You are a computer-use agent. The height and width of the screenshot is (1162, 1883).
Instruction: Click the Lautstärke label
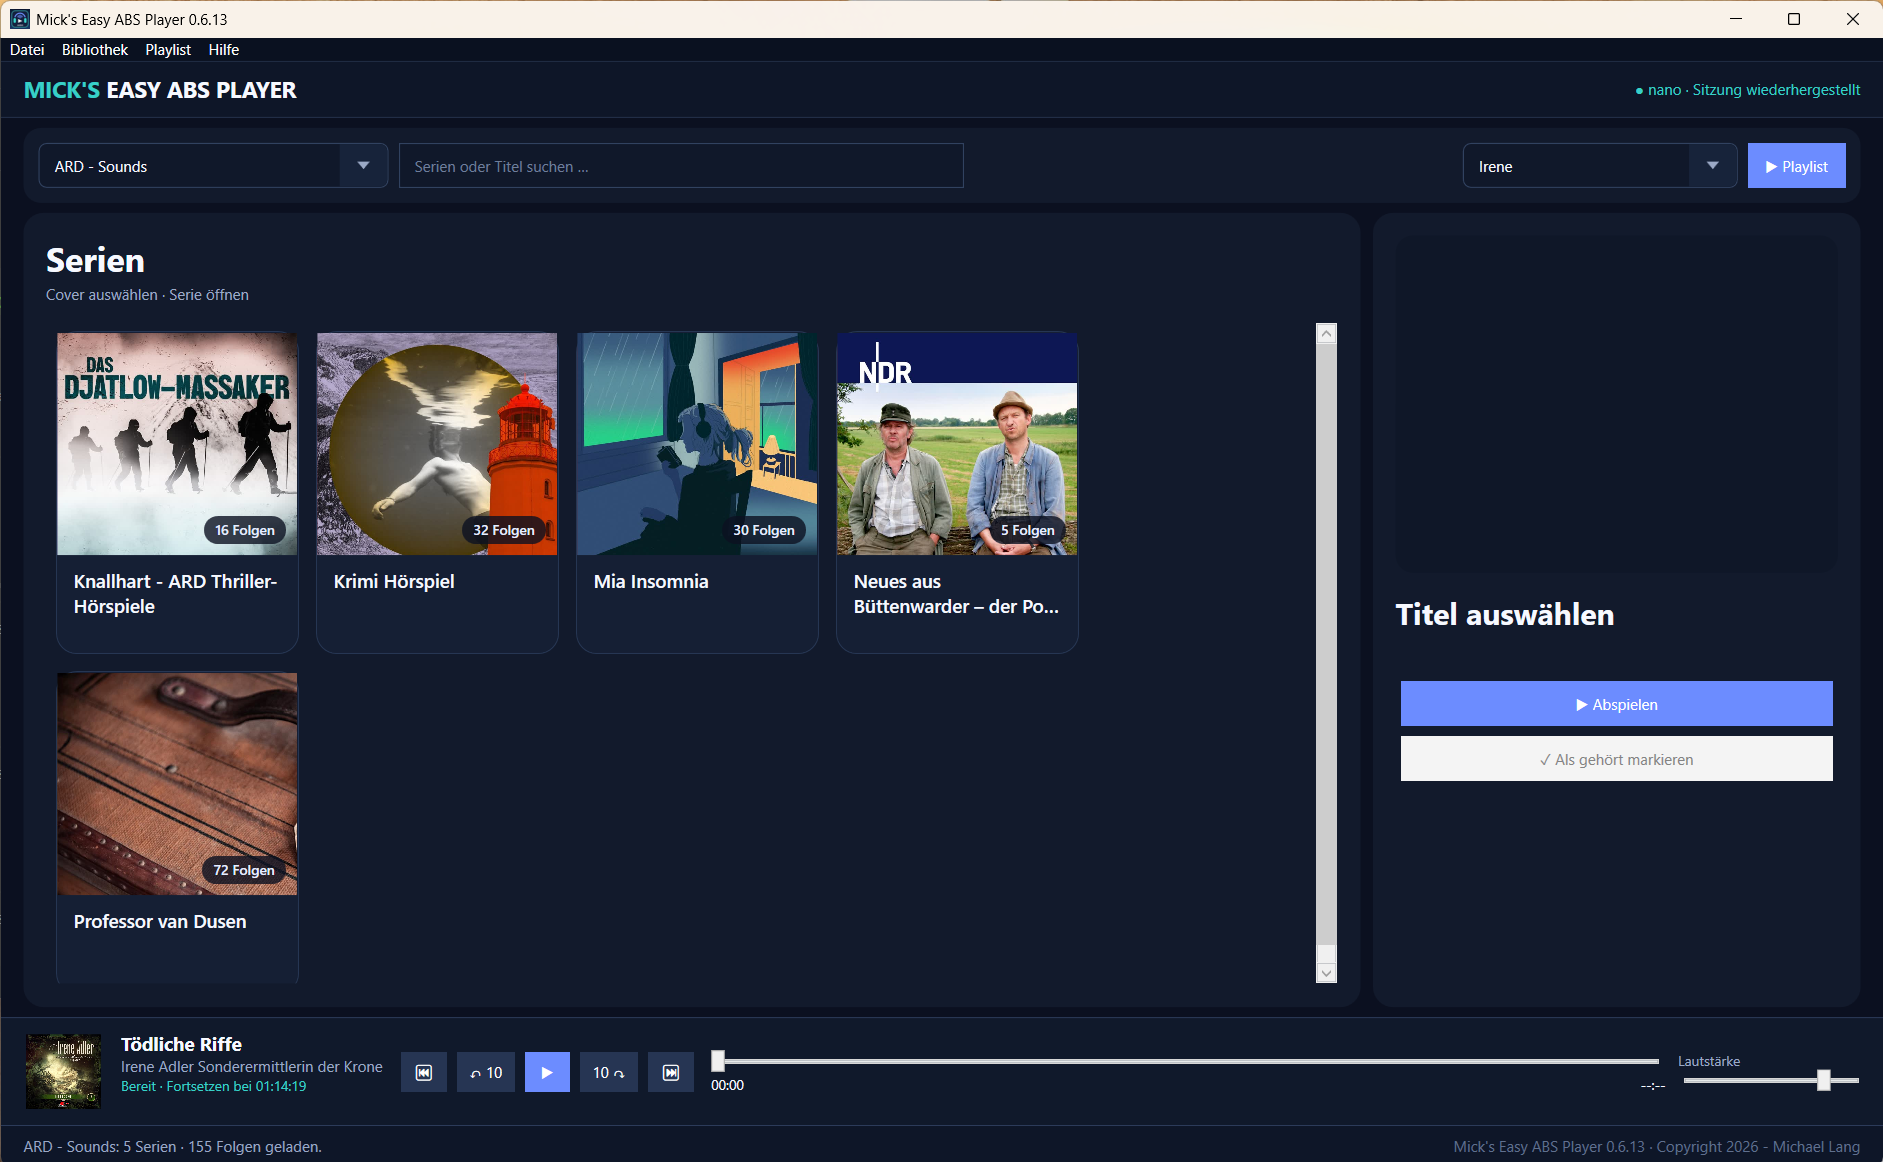(x=1709, y=1061)
